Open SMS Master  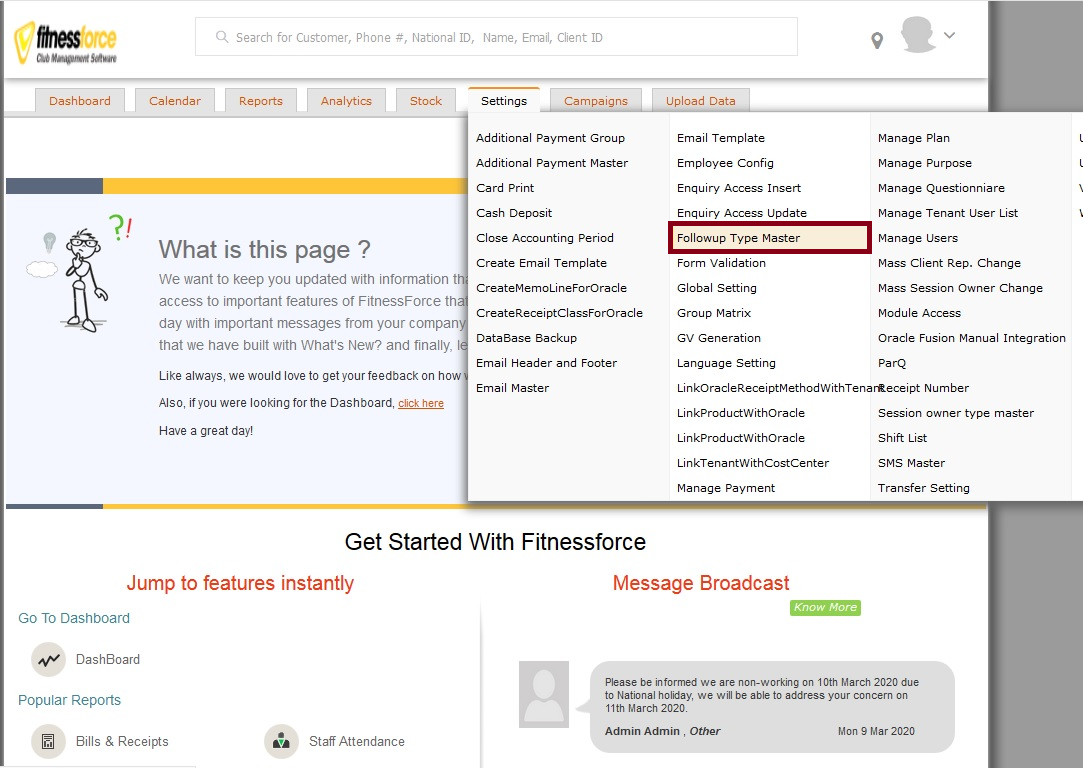911,463
